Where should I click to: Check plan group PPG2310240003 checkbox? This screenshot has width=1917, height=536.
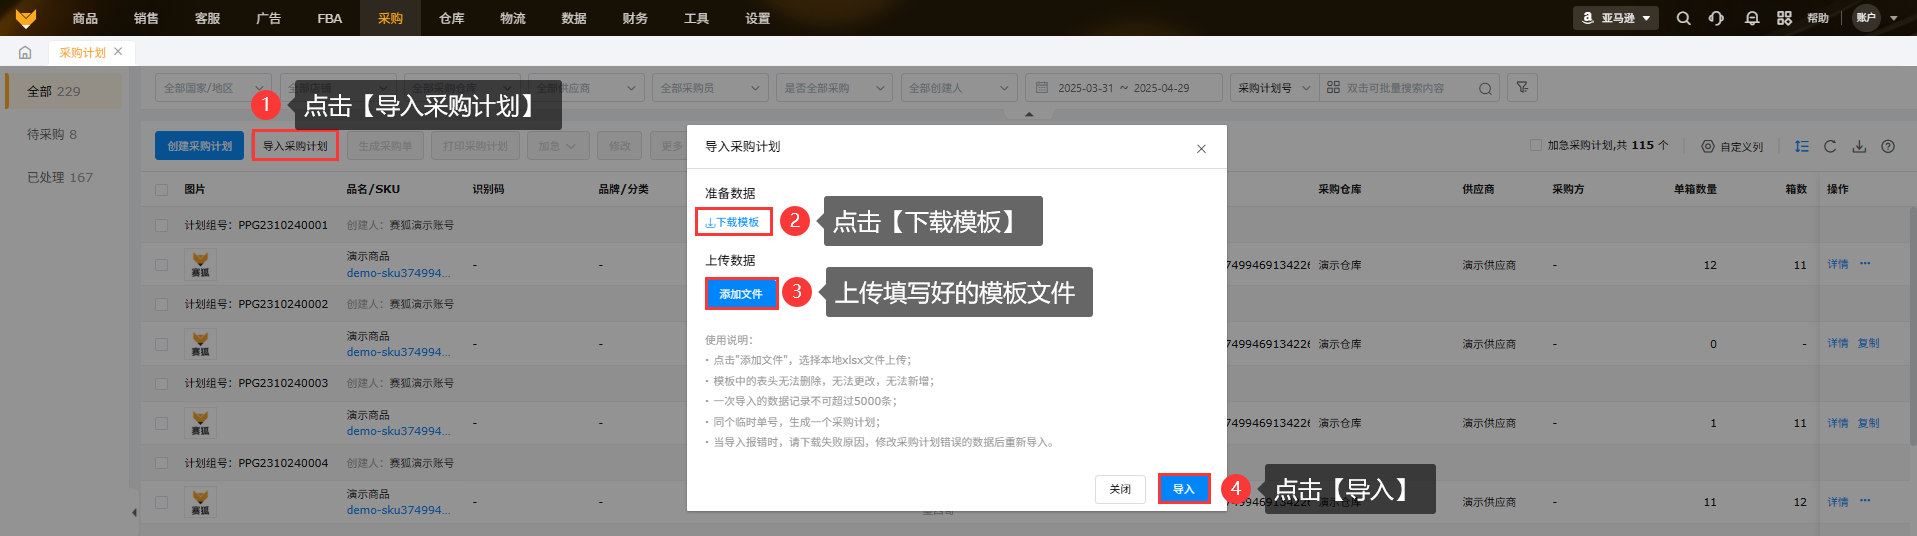click(161, 383)
